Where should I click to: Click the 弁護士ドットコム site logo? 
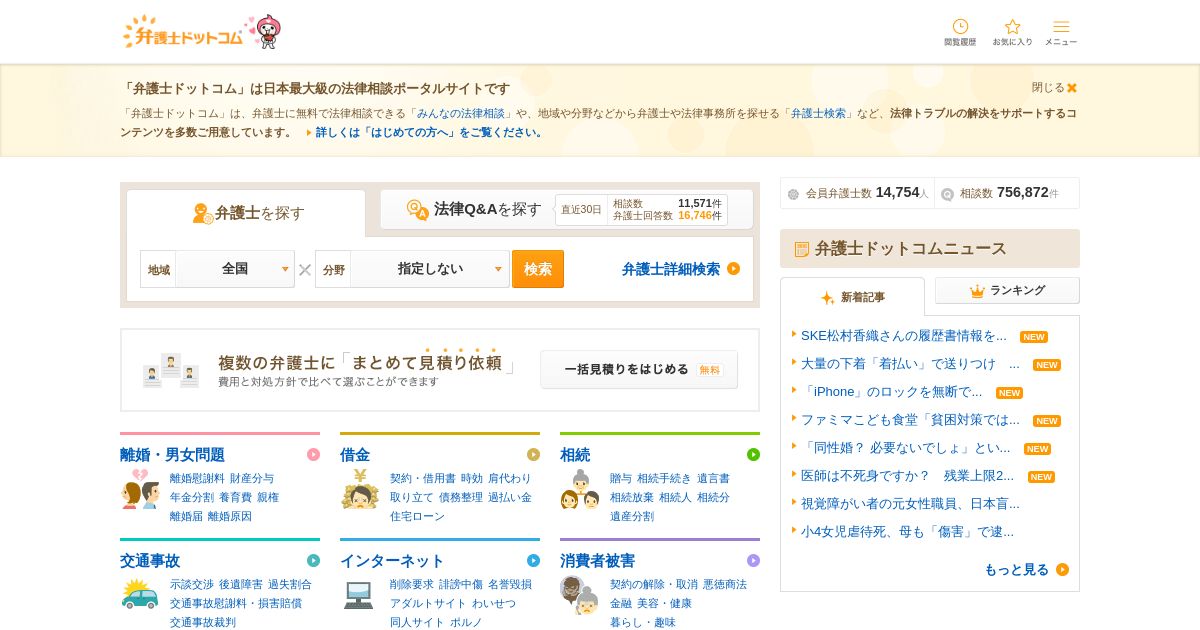(183, 32)
